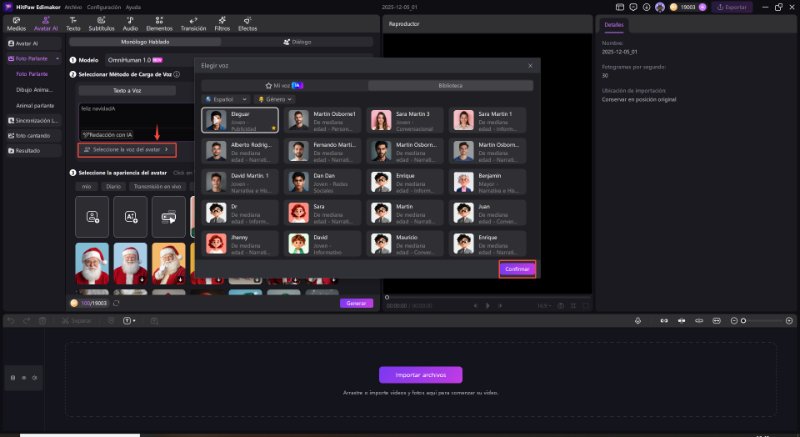Open the Archivo menu

pyautogui.click(x=73, y=6)
